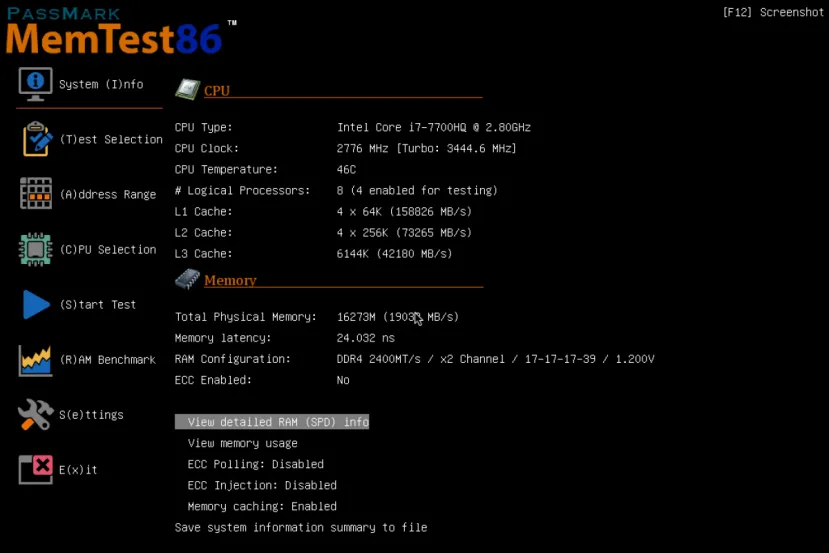Viewport: 829px width, 553px height.
Task: Click the Settings wrench icon
Action: [35, 414]
